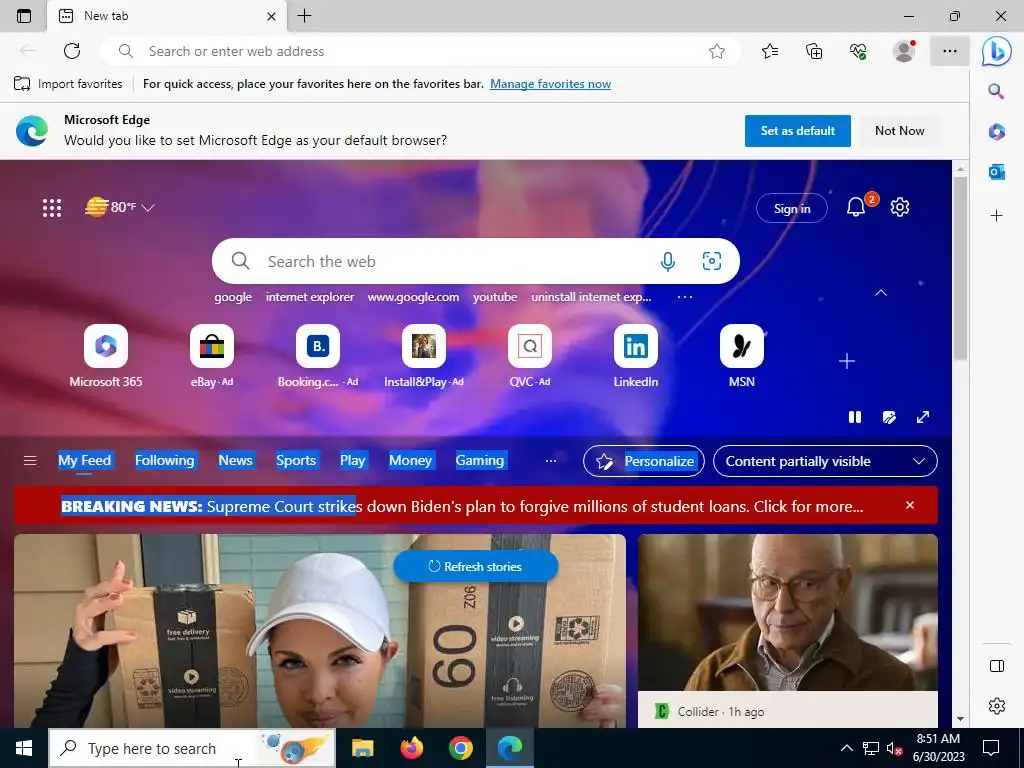Open the Install&Play quick link

pyautogui.click(x=424, y=357)
